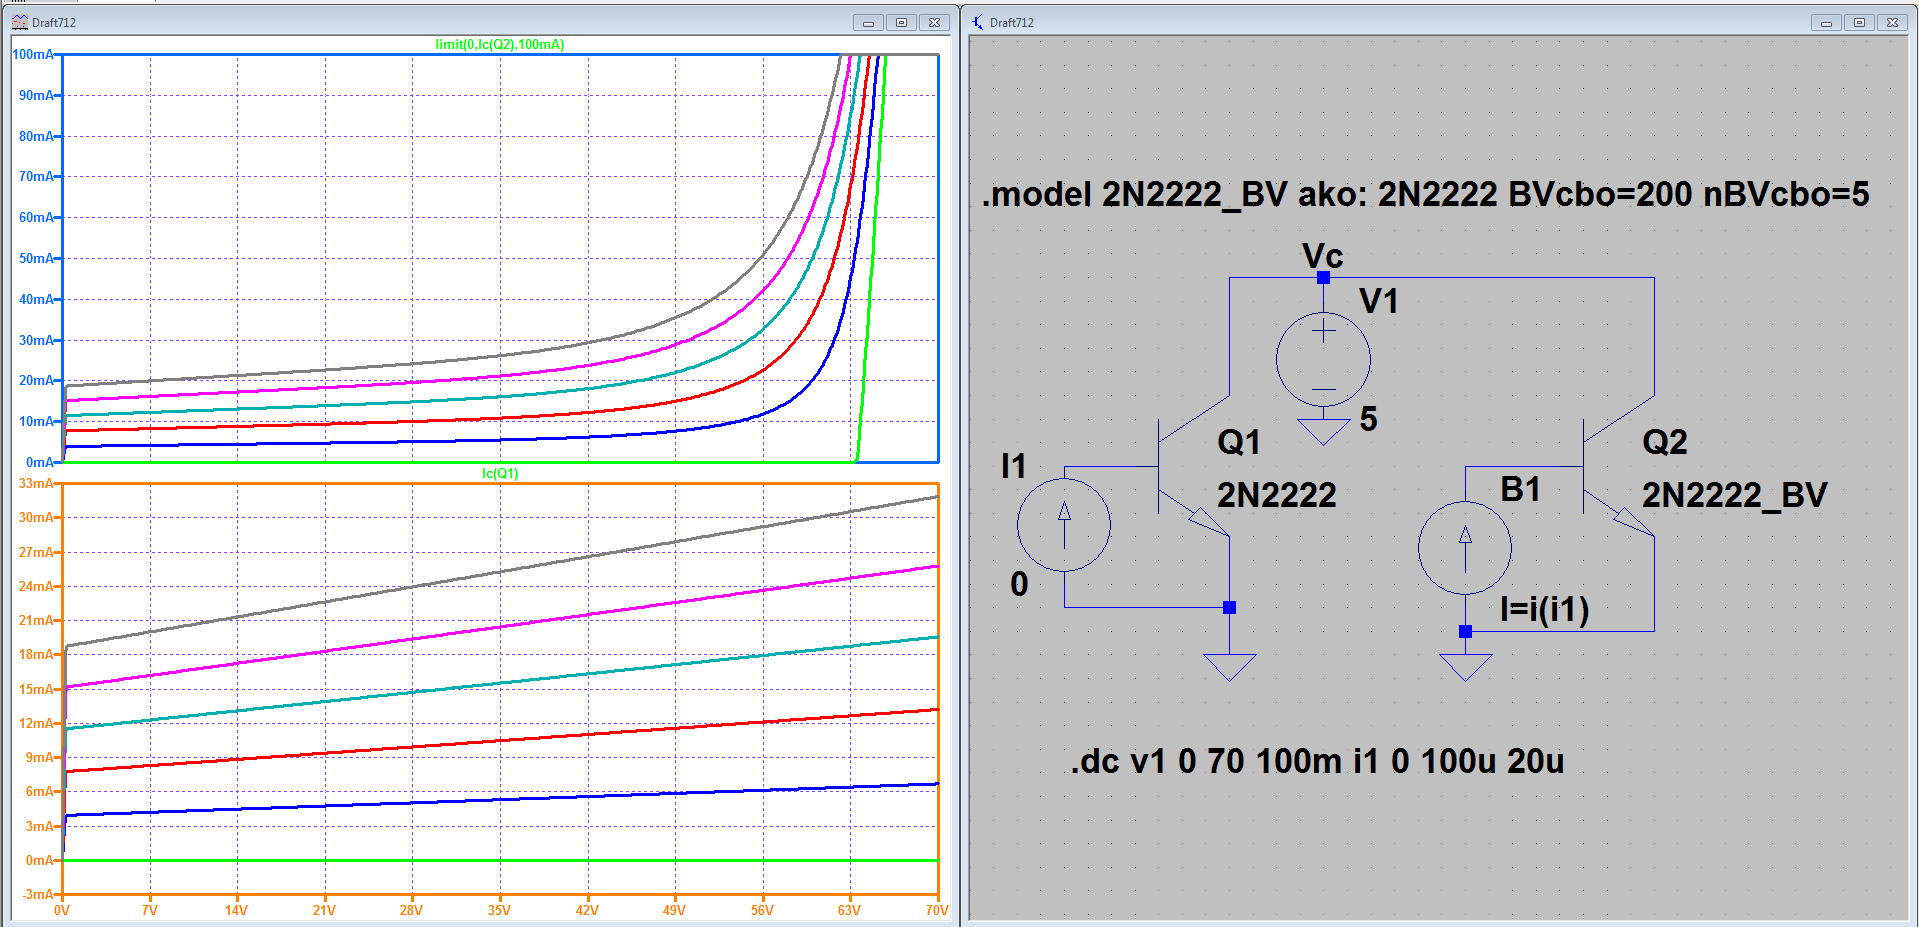
Task: Click the 2N2222_BV model label
Action: point(1735,495)
